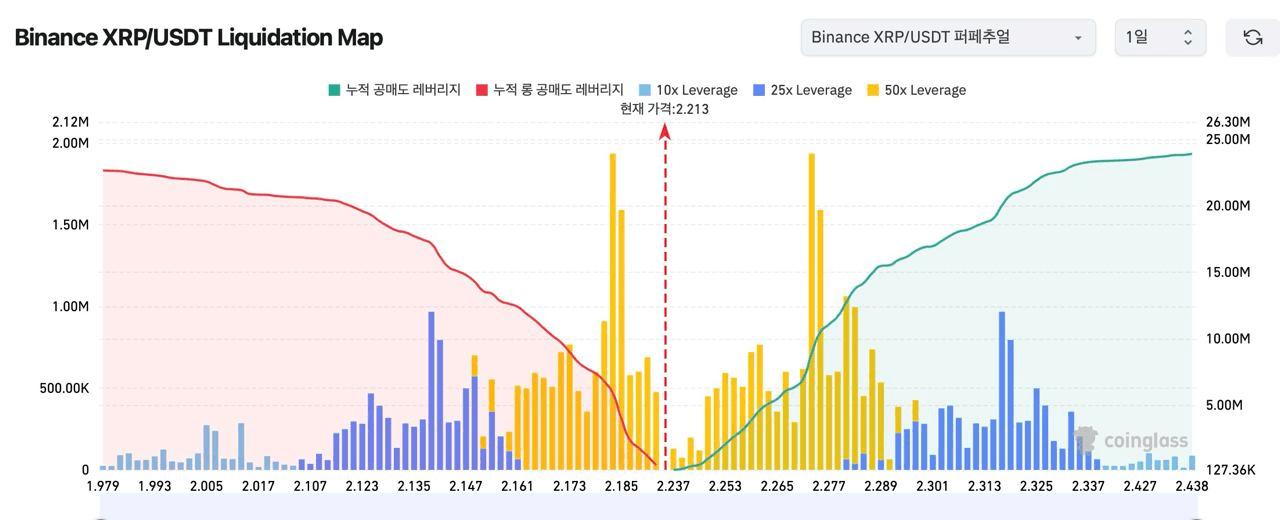
Task: Click the 2.135 x-axis price label
Action: (414, 486)
